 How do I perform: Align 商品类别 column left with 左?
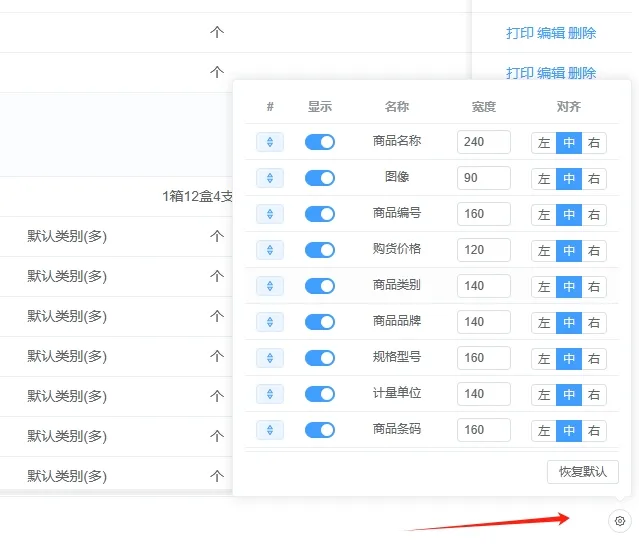pos(544,287)
